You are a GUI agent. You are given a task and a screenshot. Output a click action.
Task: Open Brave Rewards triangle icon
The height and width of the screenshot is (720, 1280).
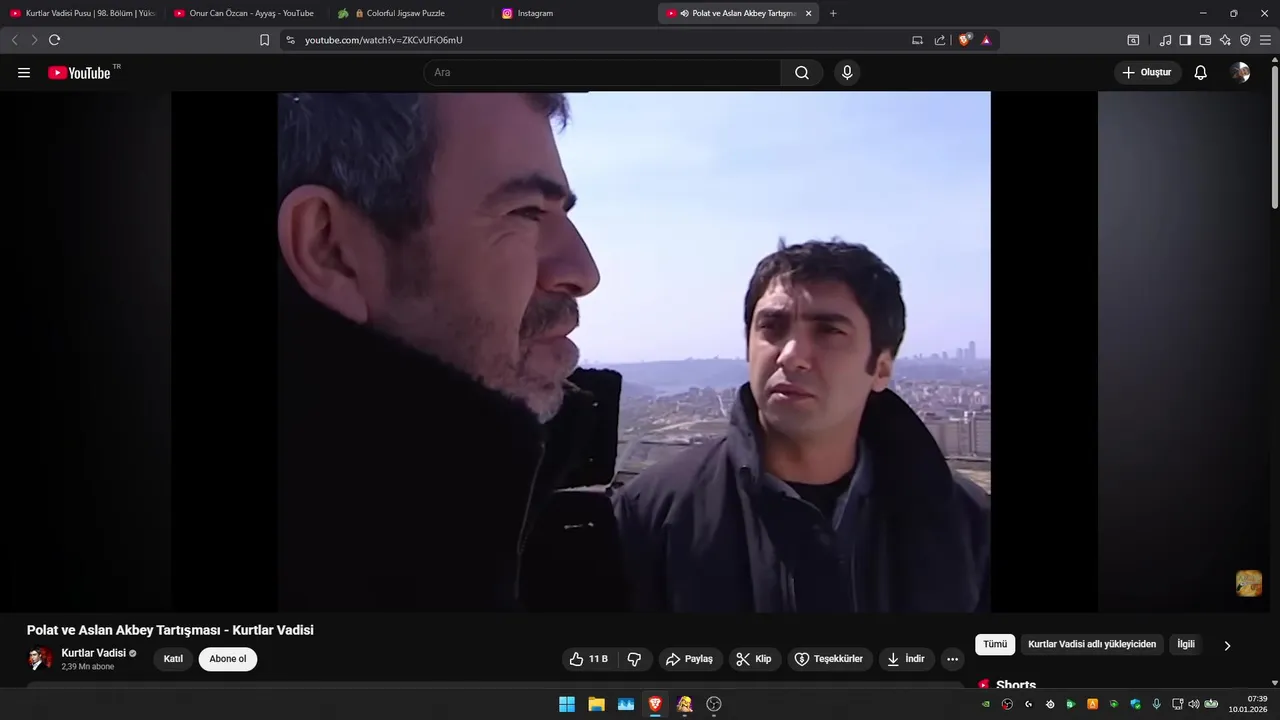986,40
